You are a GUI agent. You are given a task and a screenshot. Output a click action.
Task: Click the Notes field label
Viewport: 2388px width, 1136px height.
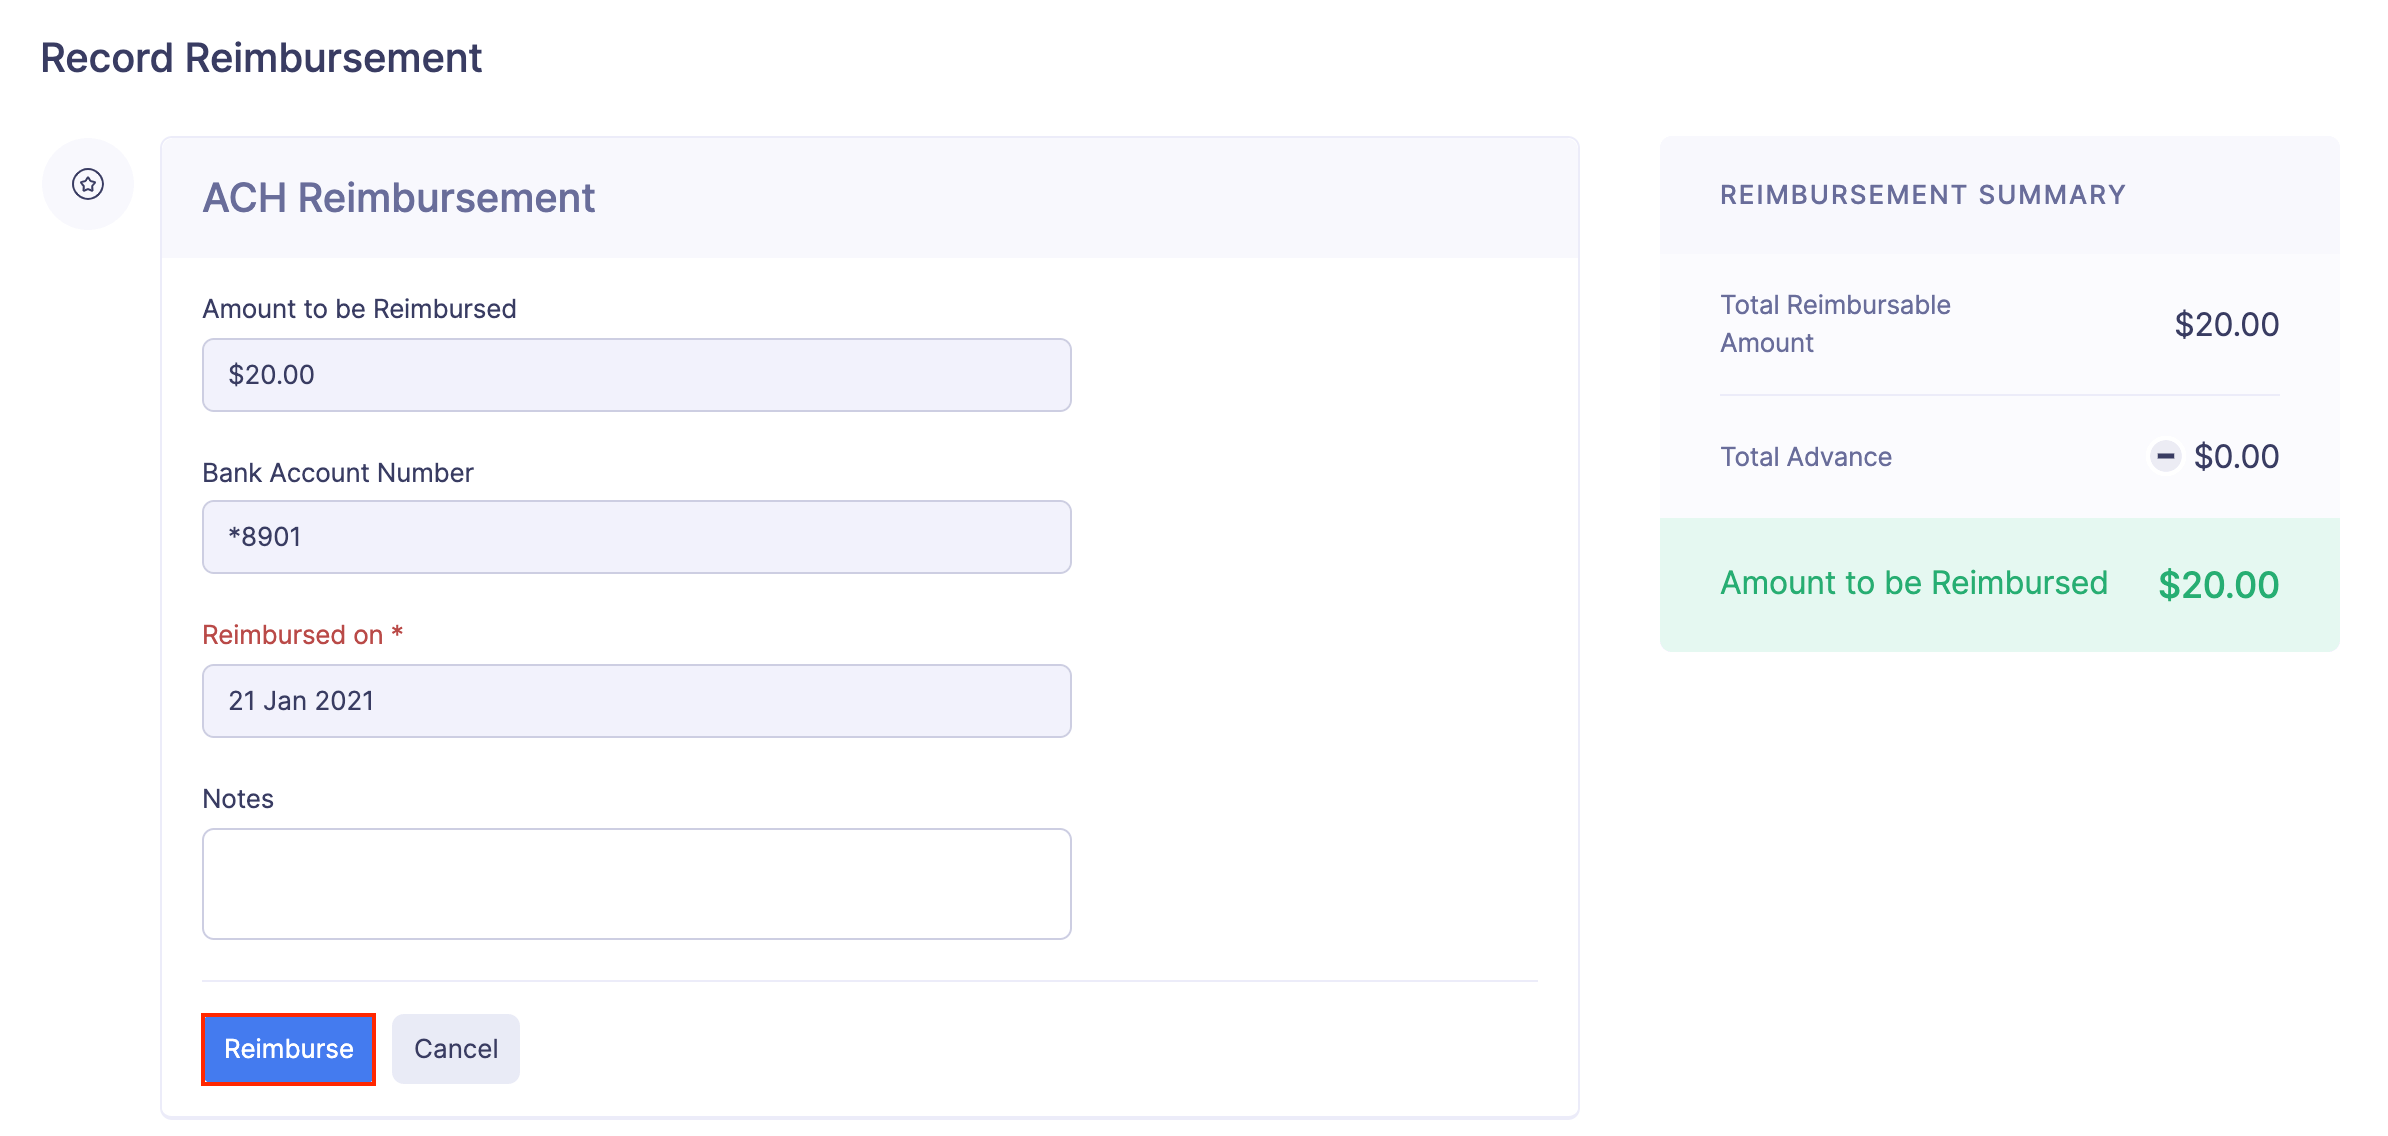[x=238, y=799]
